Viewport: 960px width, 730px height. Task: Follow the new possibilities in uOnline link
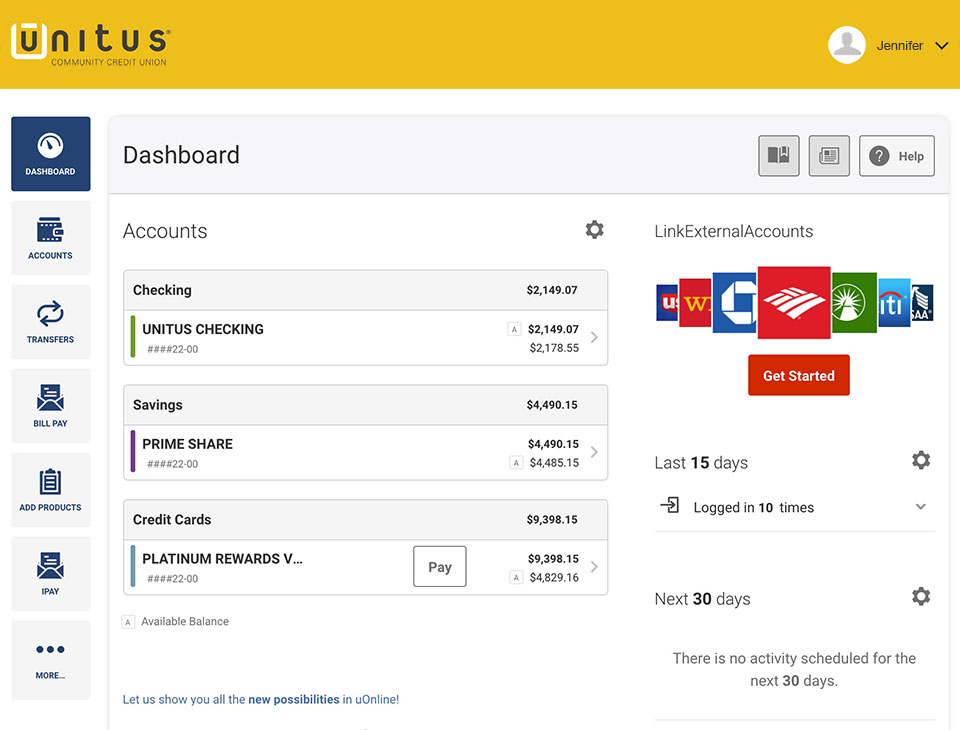click(x=261, y=699)
